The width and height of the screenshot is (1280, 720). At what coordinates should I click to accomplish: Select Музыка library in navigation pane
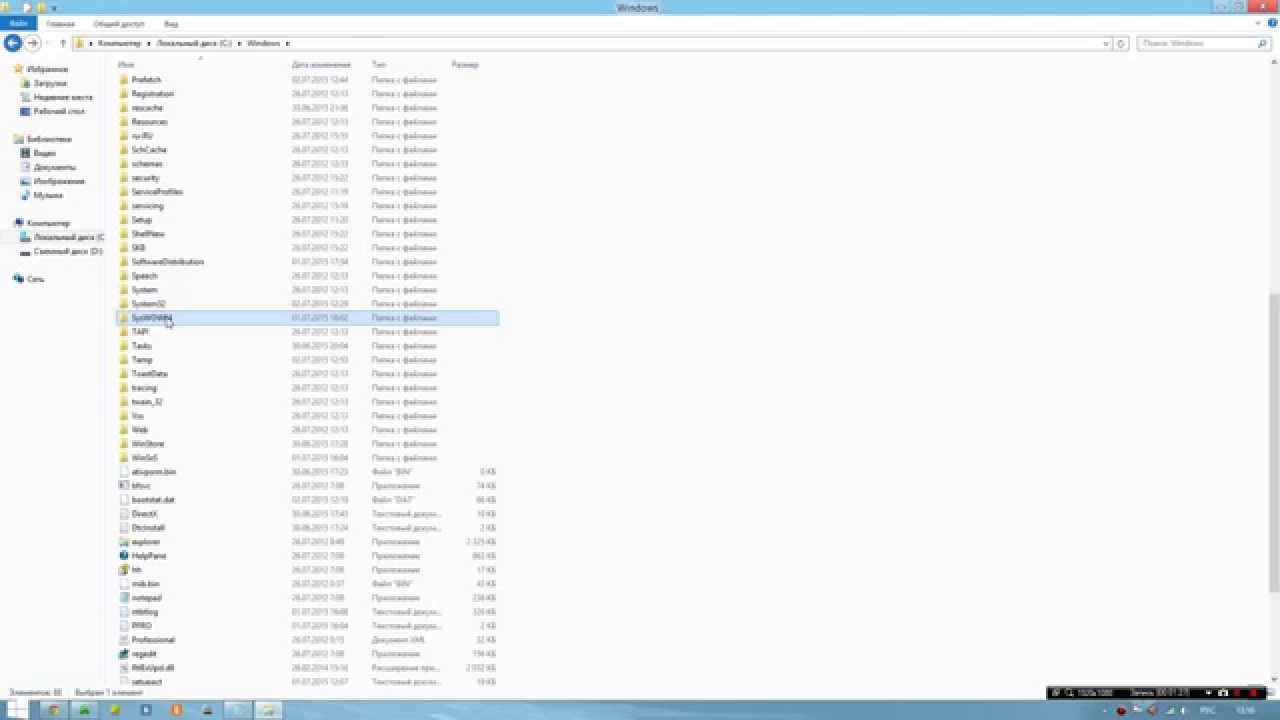(x=48, y=196)
